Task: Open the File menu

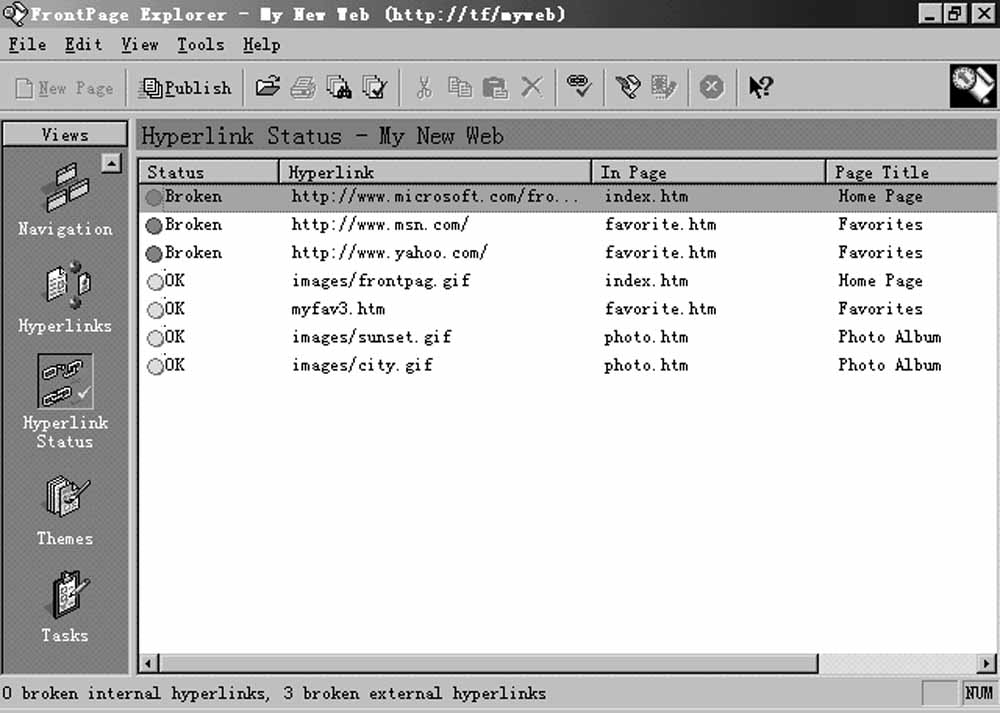Action: coord(27,45)
